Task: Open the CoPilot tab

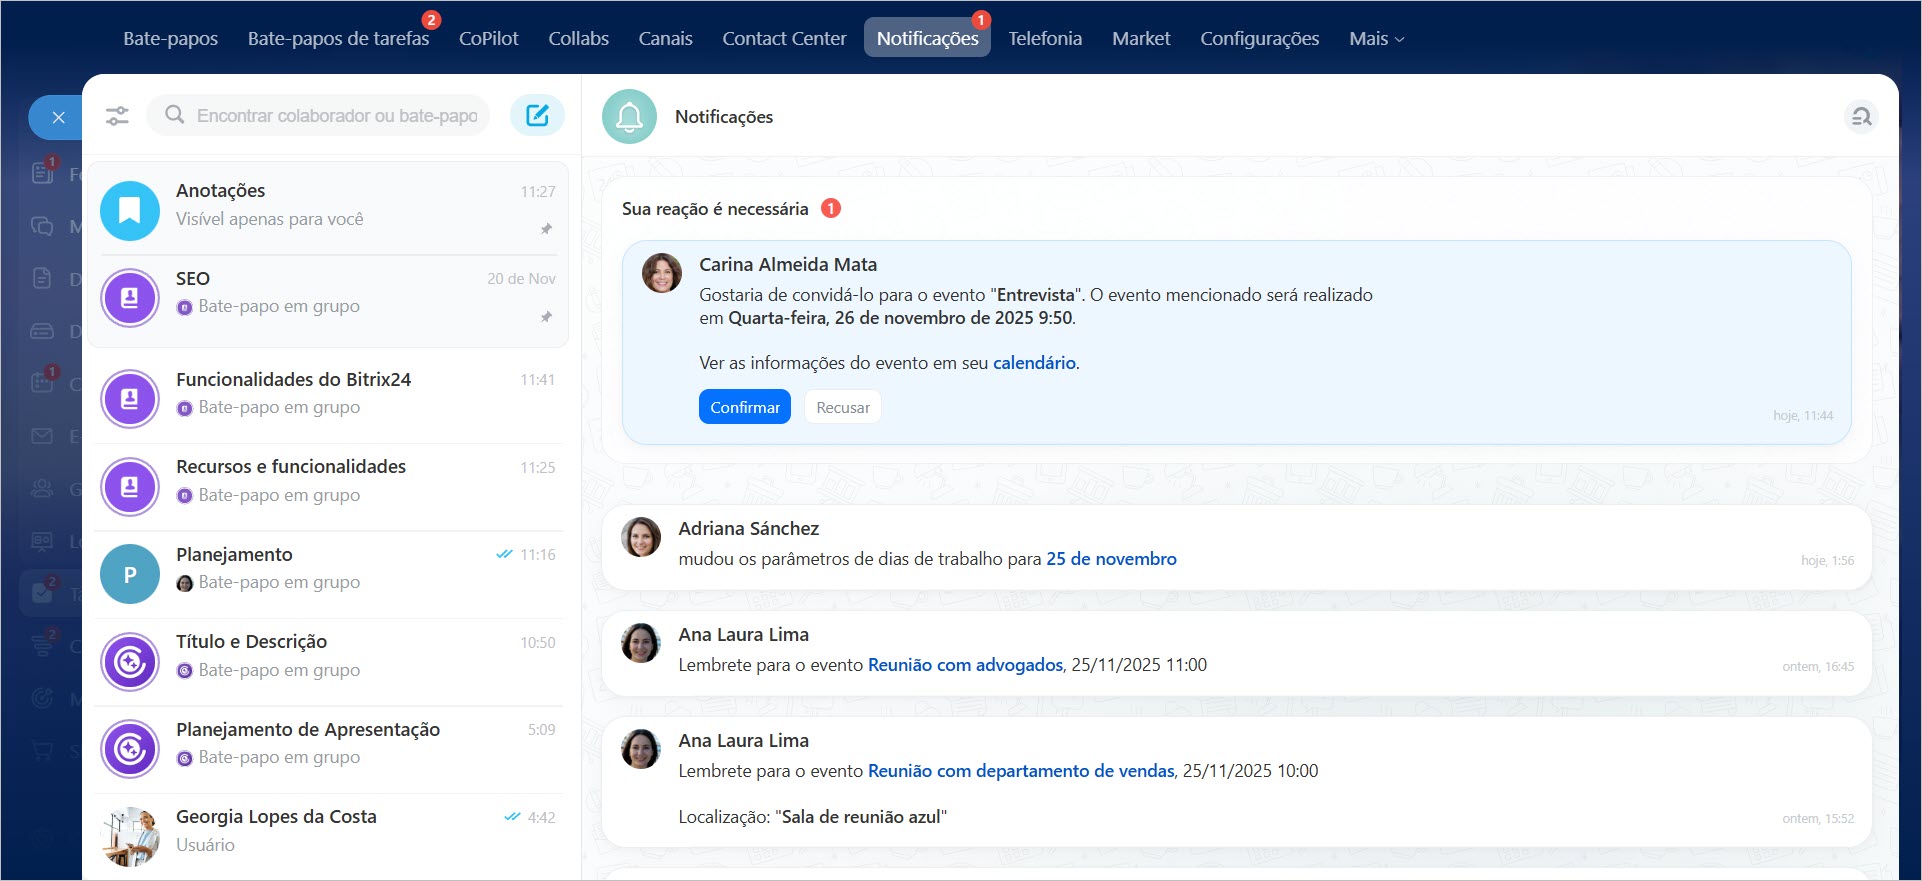Action: coord(488,39)
